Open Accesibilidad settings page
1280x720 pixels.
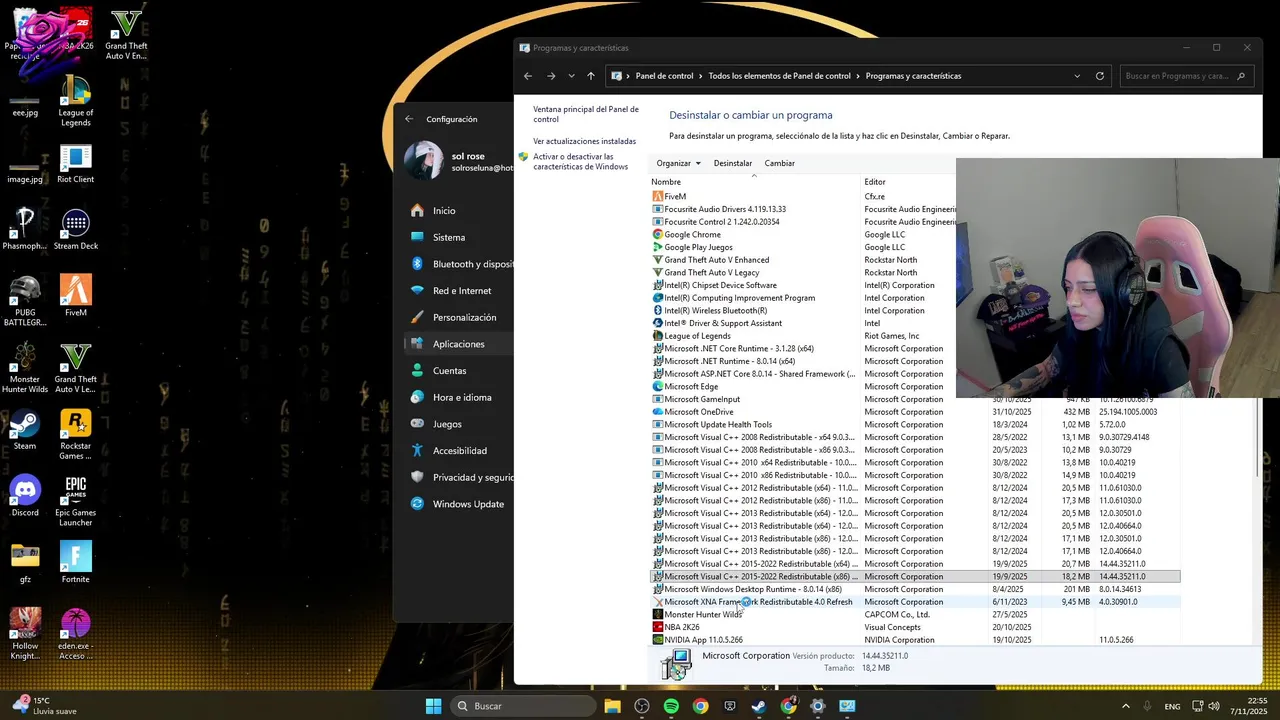460,451
